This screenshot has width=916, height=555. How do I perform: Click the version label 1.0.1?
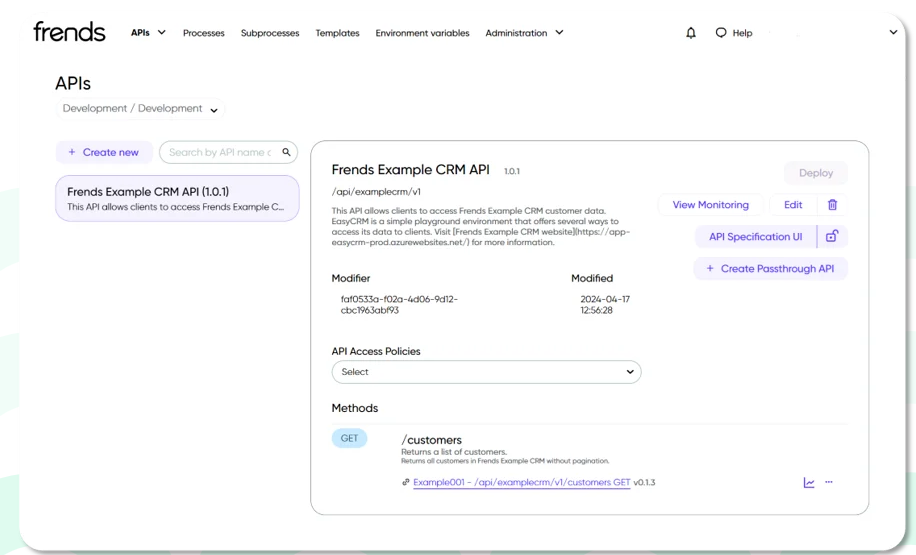coord(512,171)
